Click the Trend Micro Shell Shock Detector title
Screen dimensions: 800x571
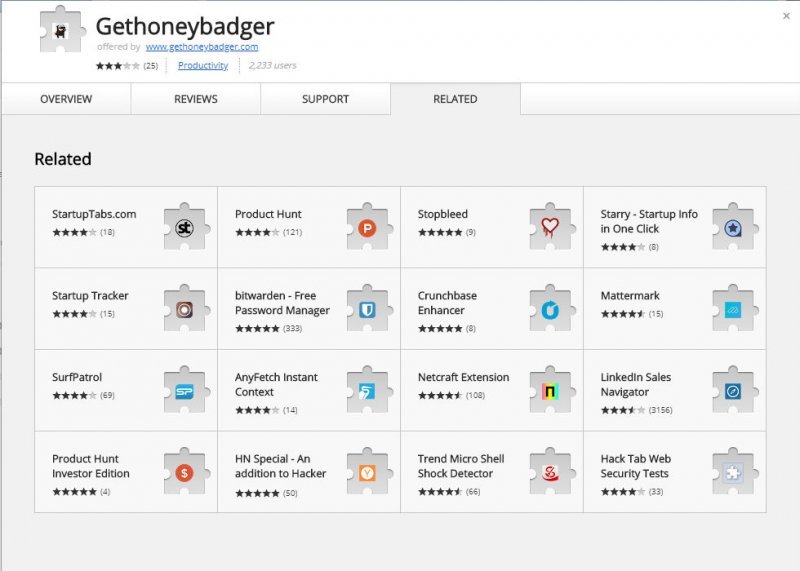click(x=461, y=466)
